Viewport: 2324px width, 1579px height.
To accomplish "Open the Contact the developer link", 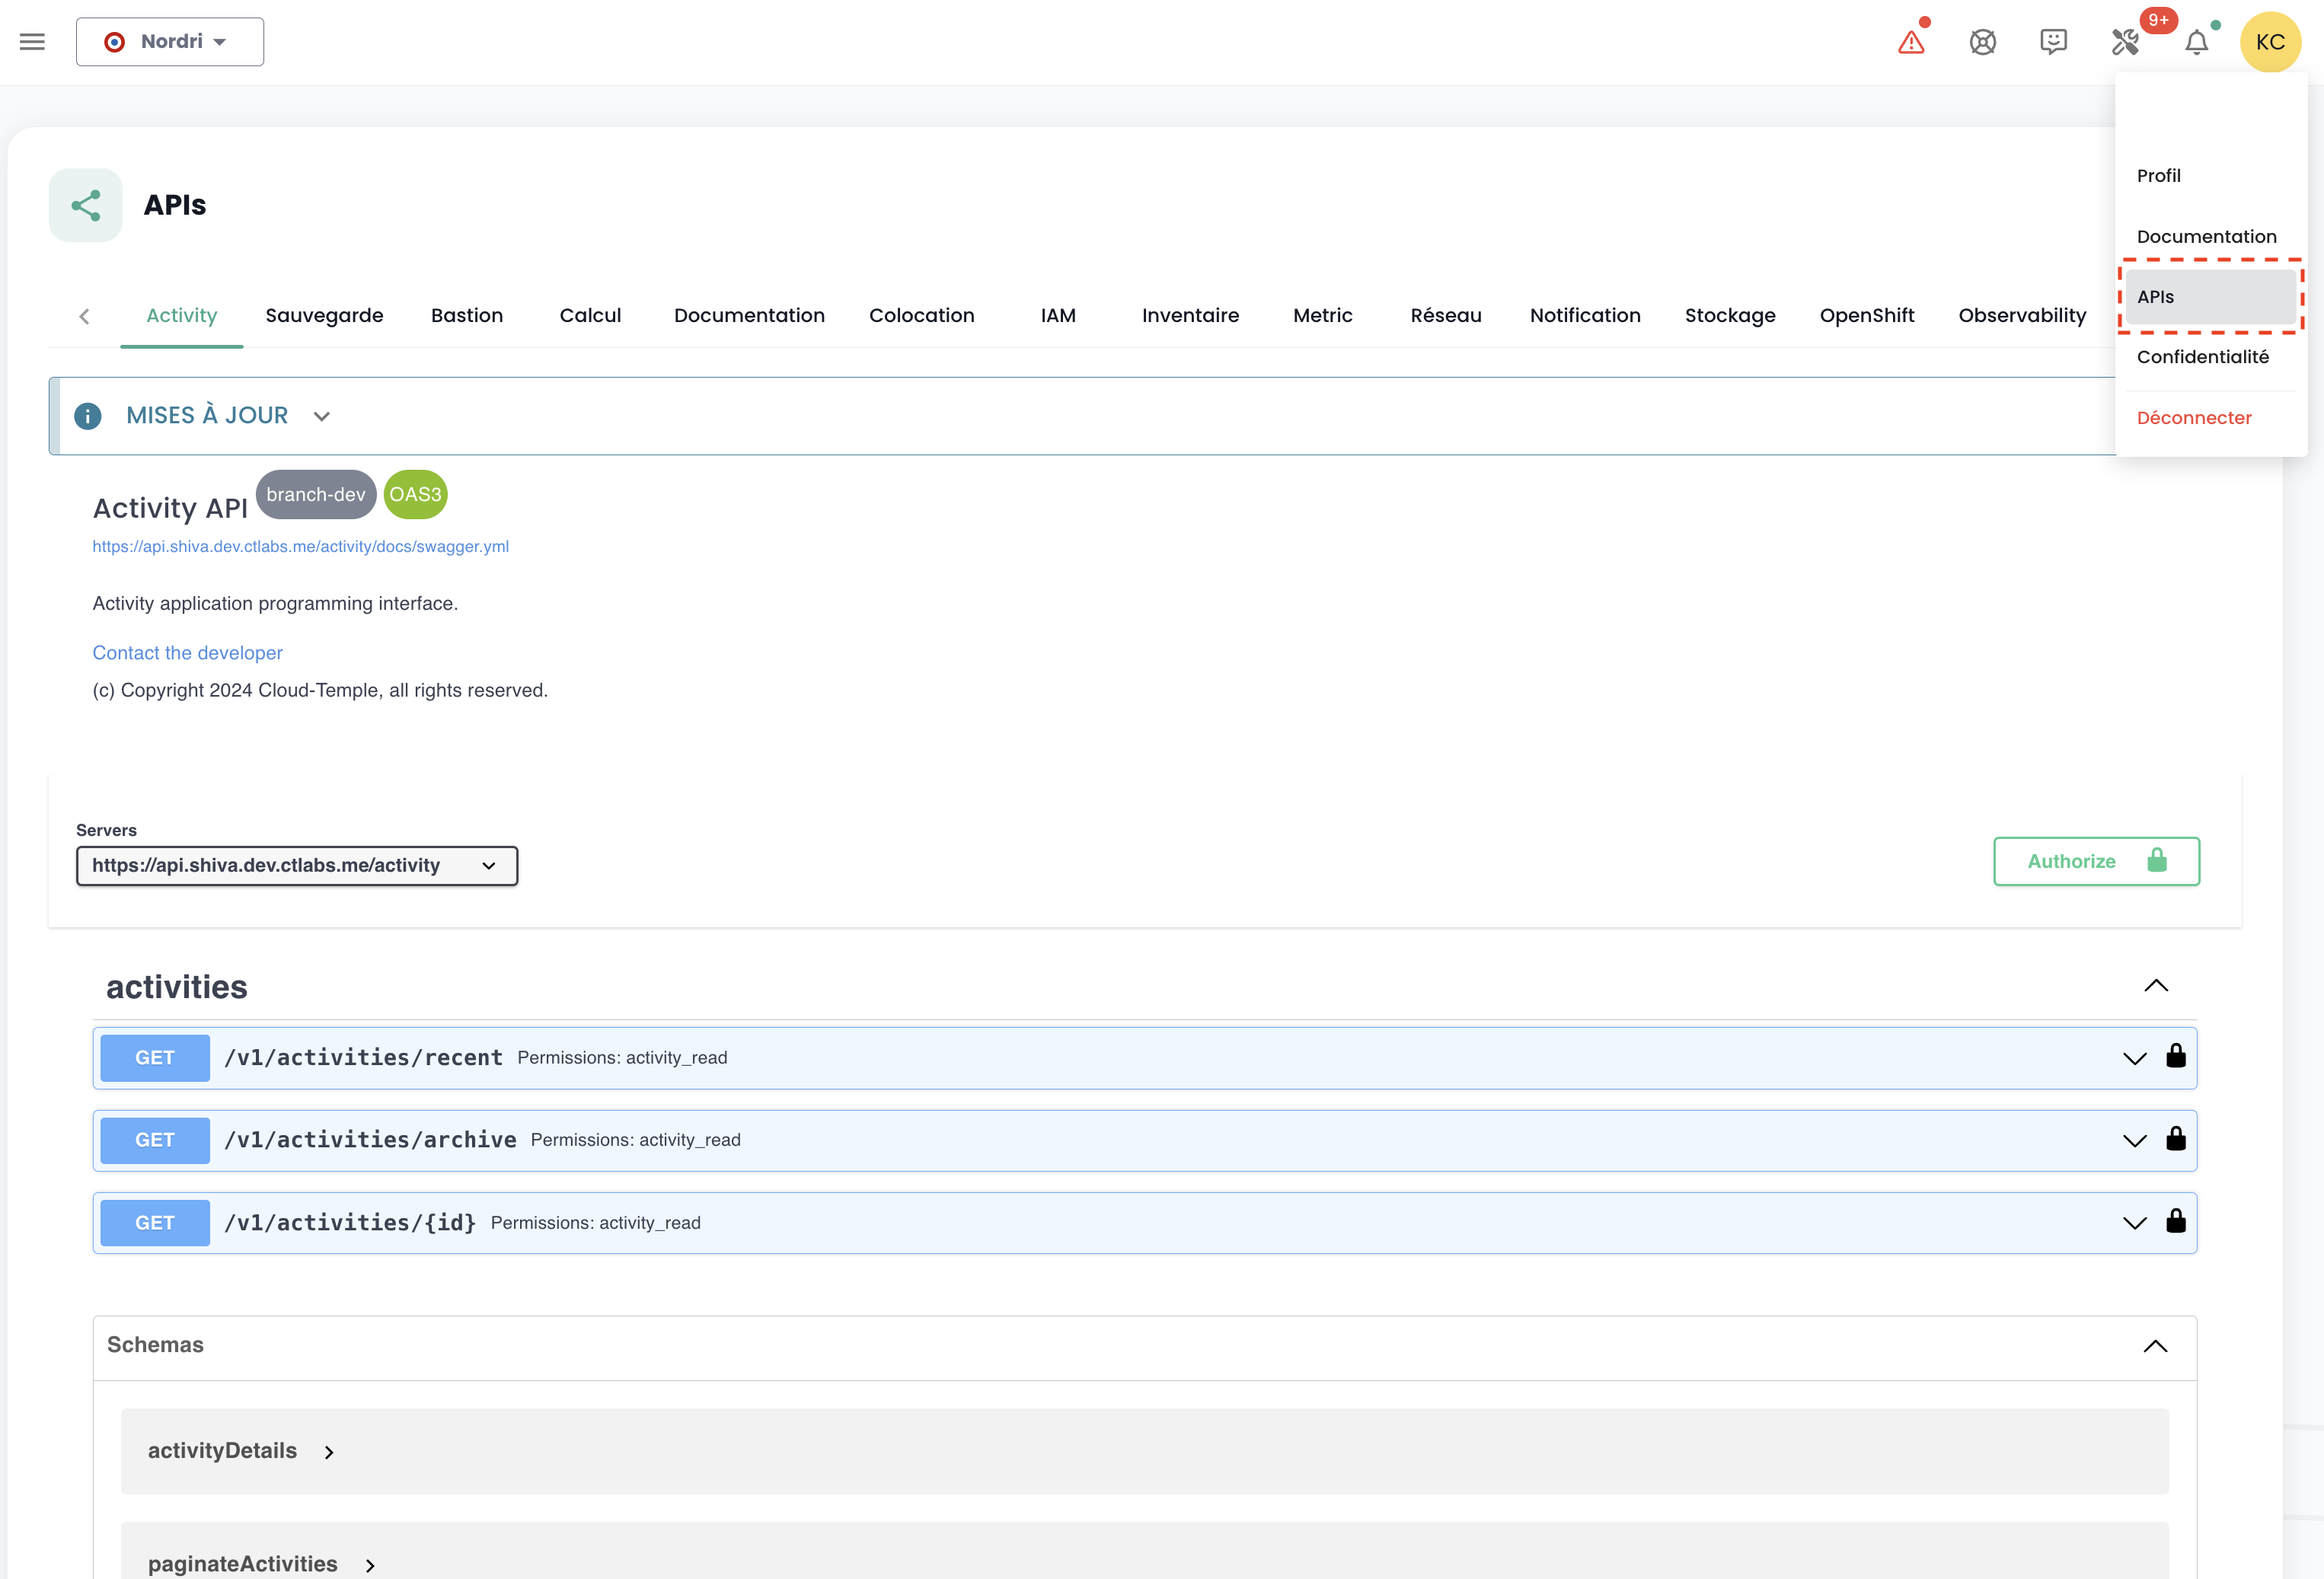I will pos(187,652).
